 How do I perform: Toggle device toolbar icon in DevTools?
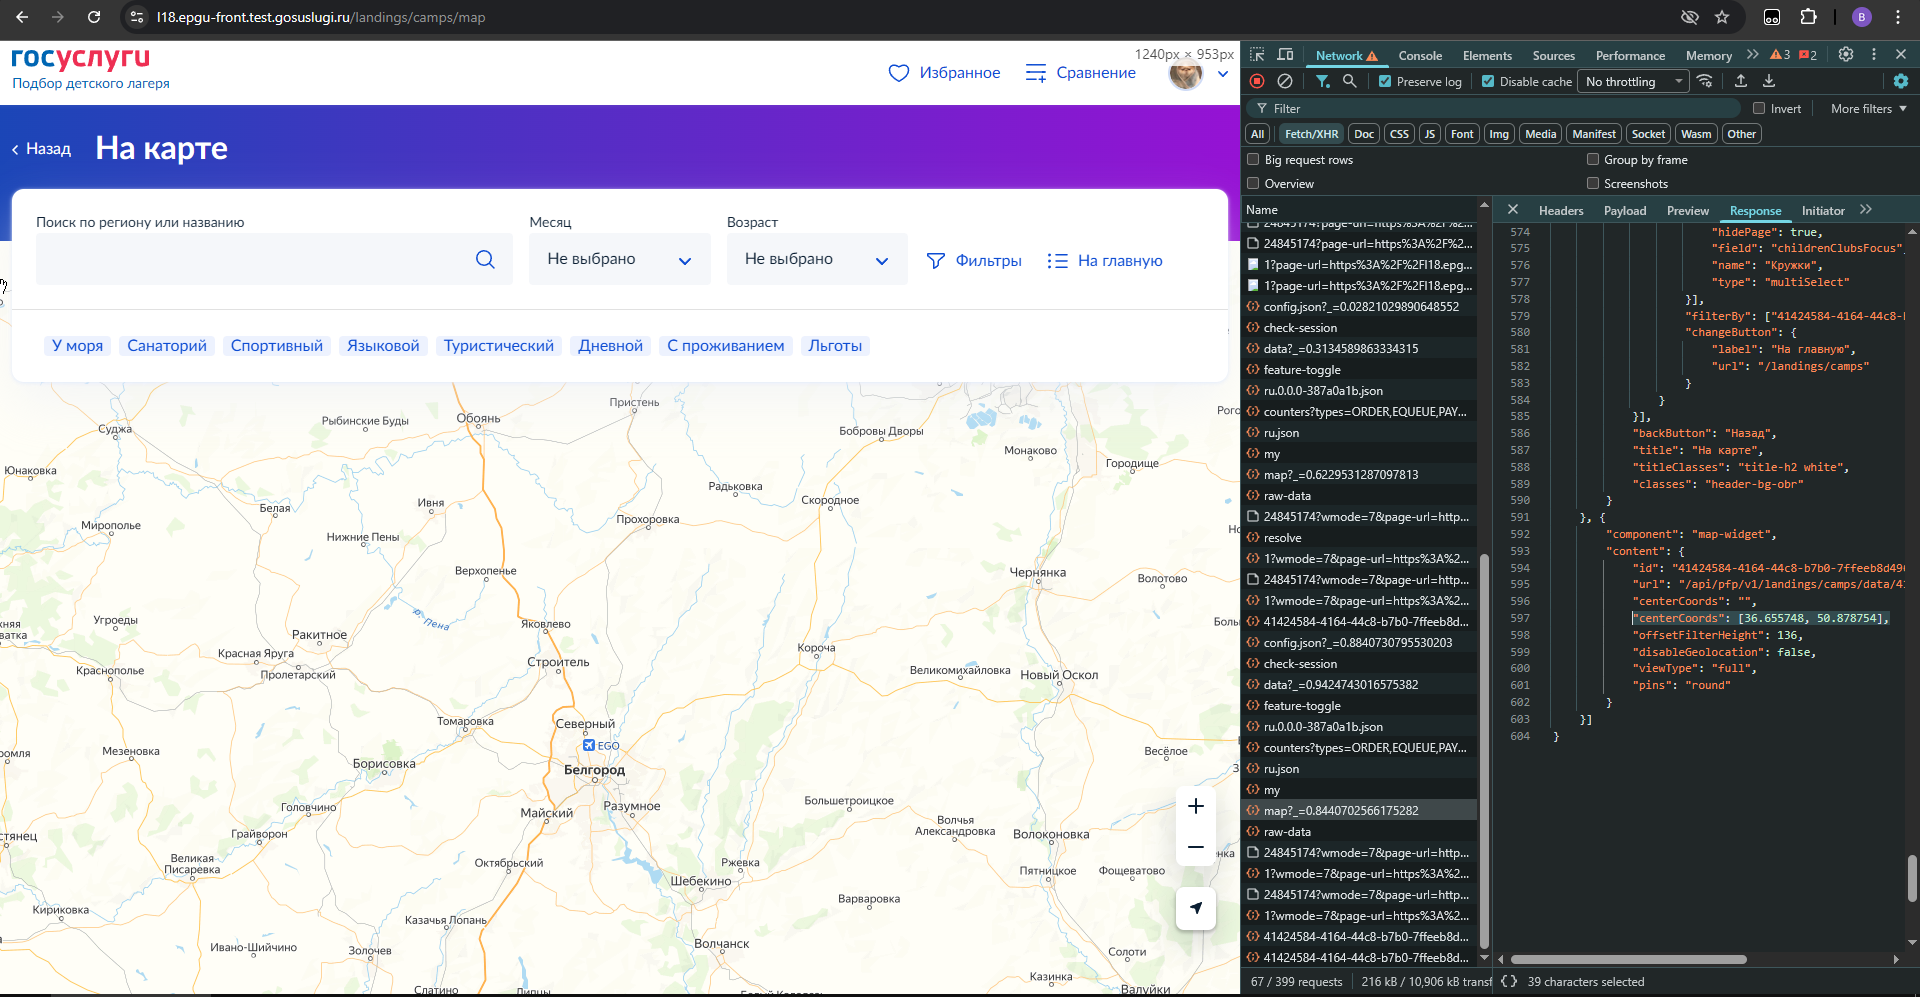[x=1285, y=55]
